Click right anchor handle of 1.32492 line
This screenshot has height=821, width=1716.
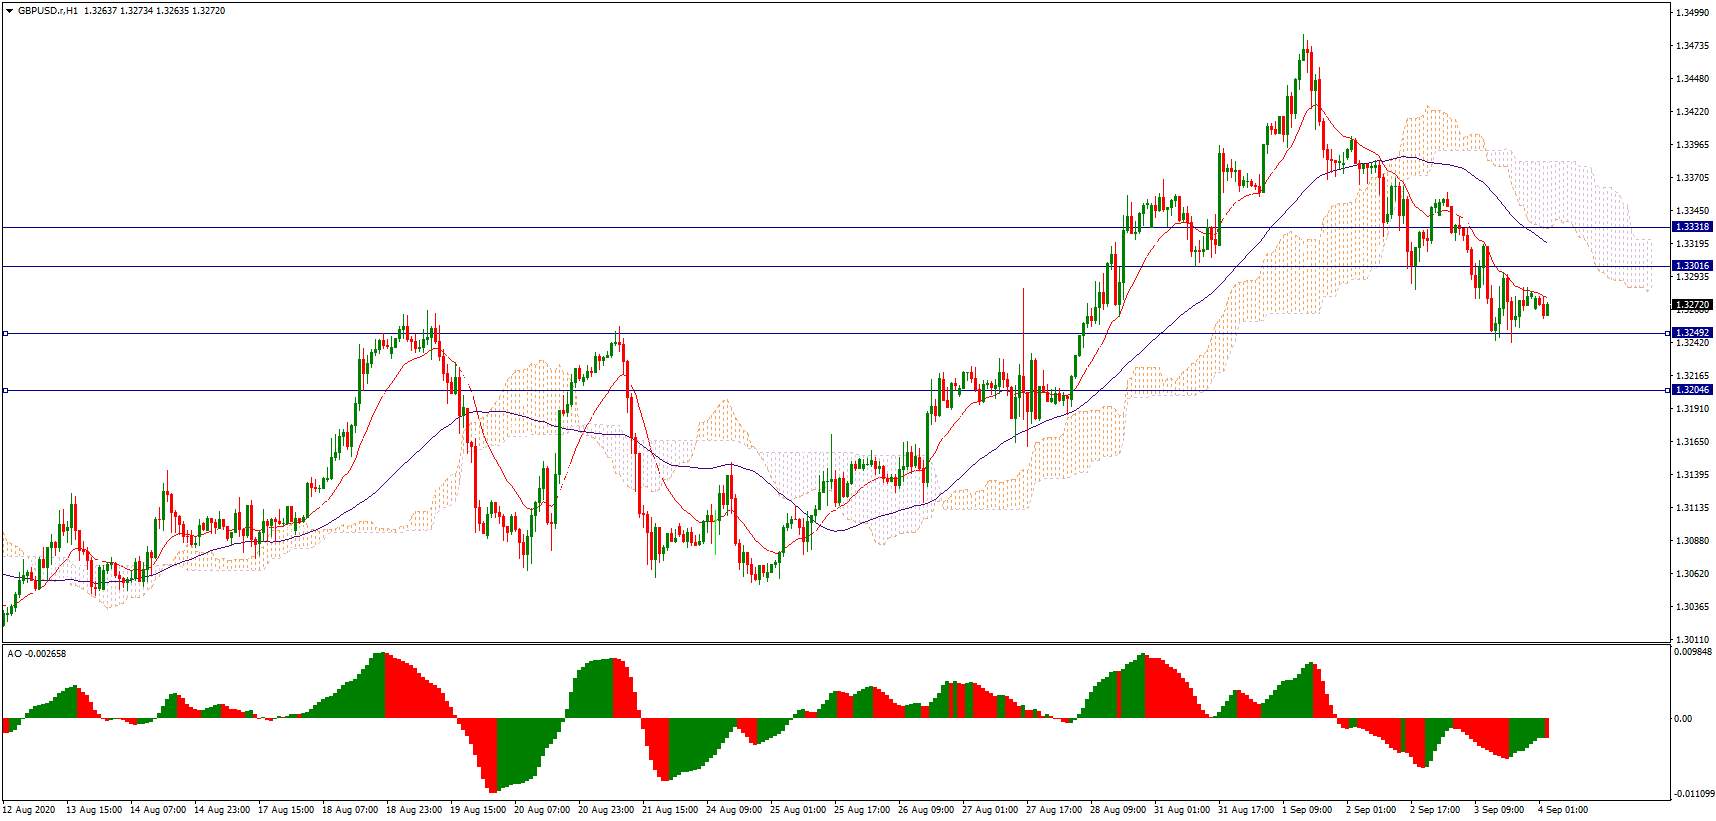coord(1667,333)
